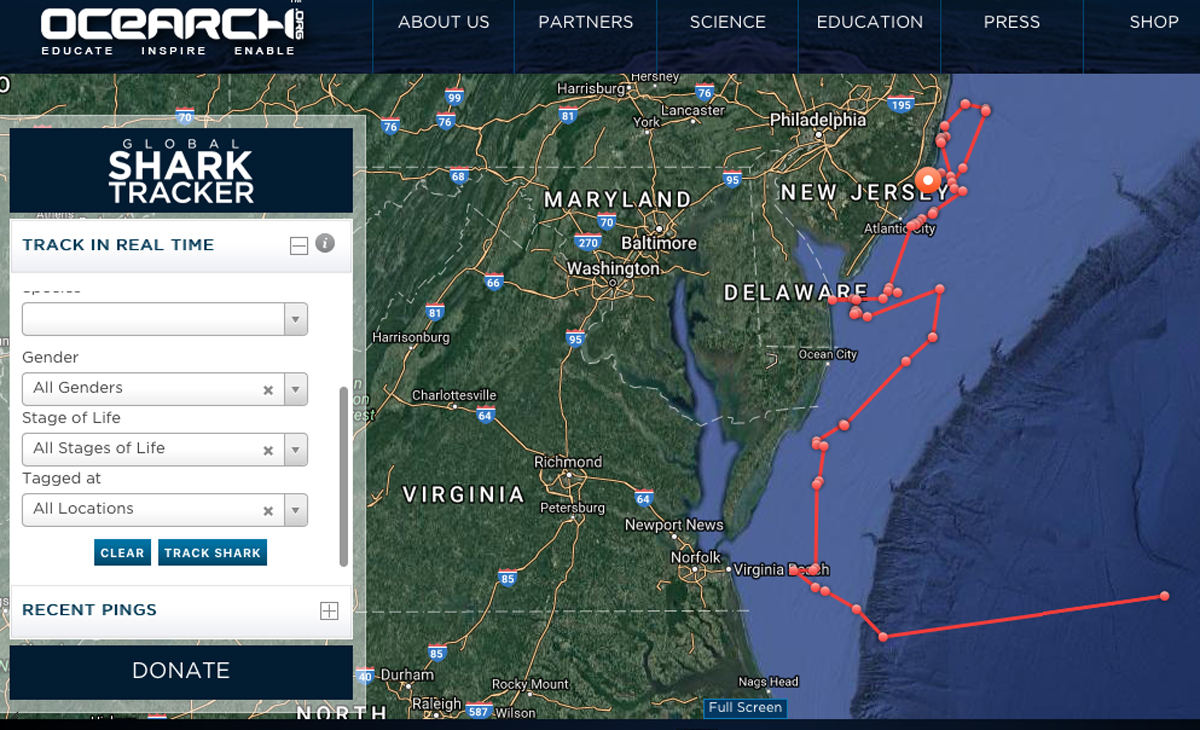Switch the map to Full Screen
The width and height of the screenshot is (1200, 730).
pyautogui.click(x=745, y=707)
